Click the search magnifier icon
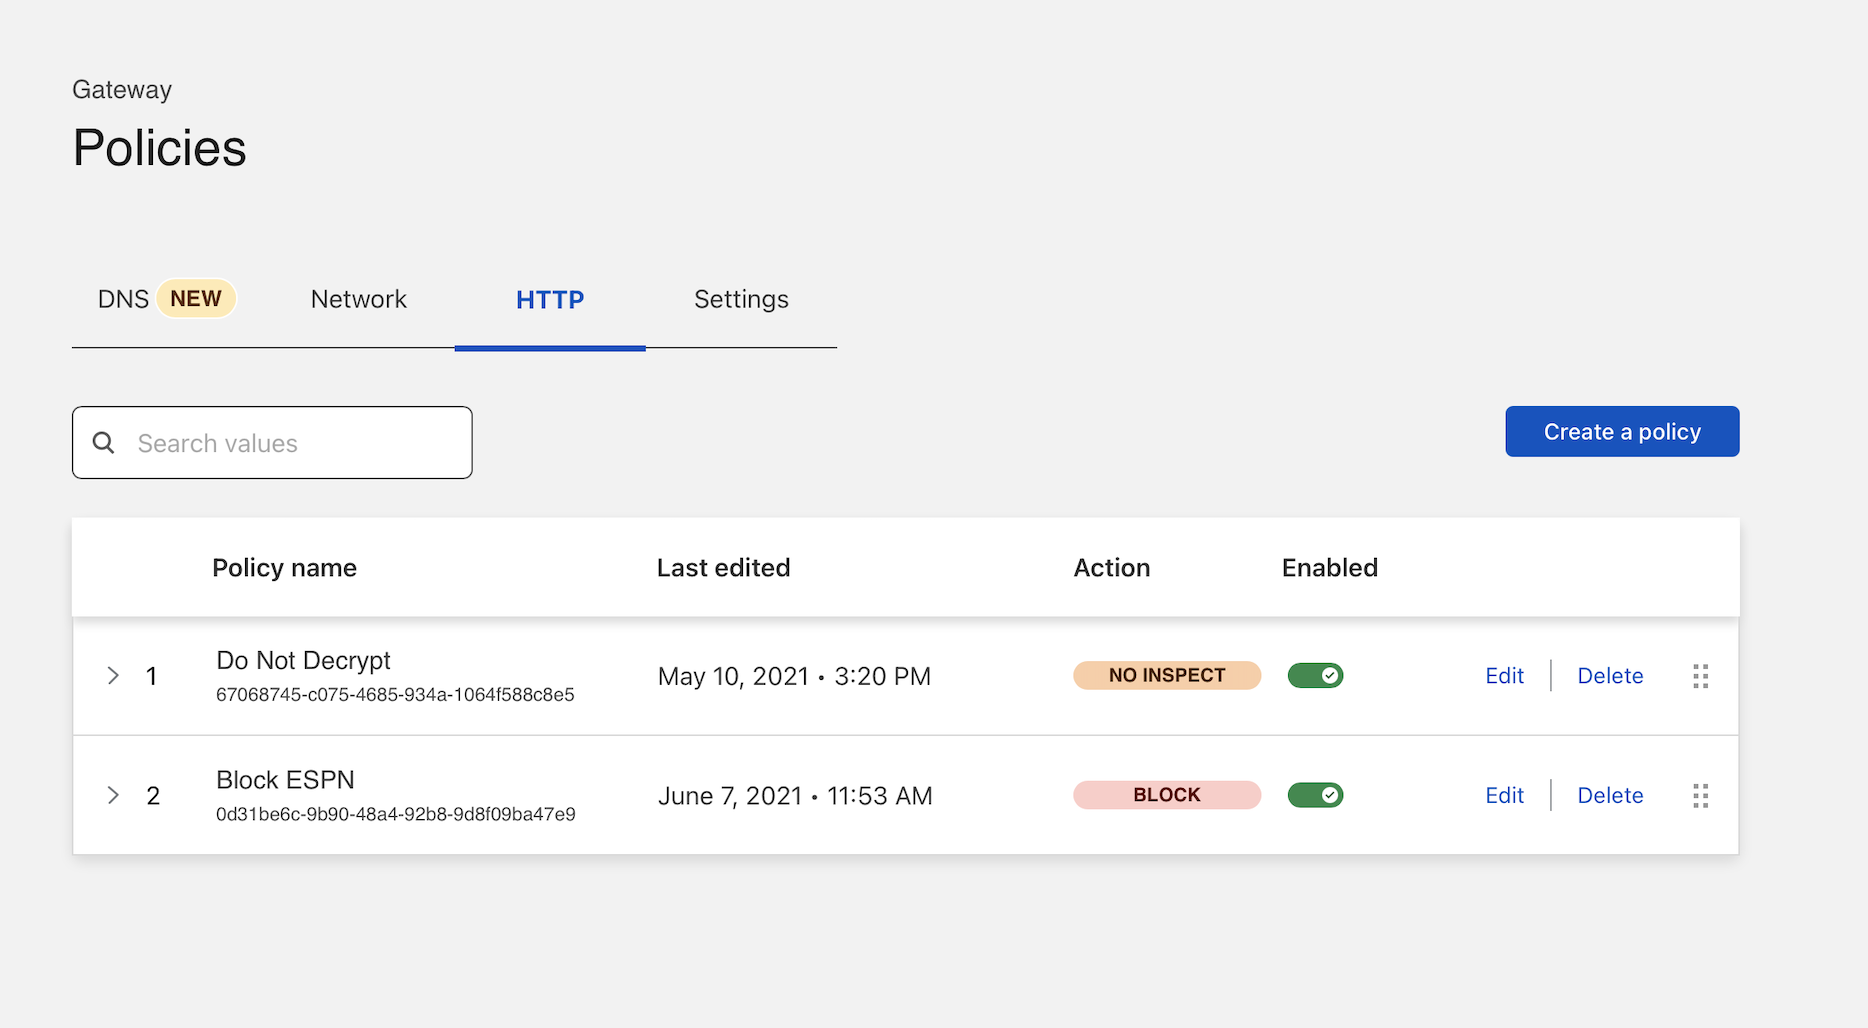The height and width of the screenshot is (1028, 1868). coord(104,443)
